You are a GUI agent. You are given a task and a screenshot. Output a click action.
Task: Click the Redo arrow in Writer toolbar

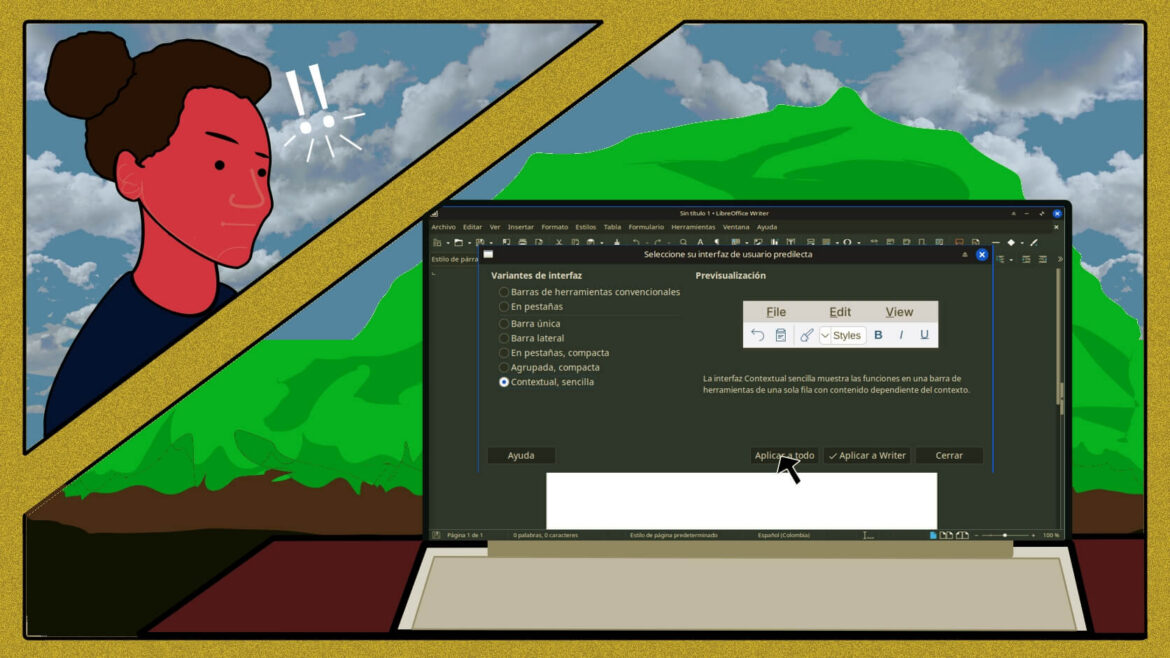point(657,242)
